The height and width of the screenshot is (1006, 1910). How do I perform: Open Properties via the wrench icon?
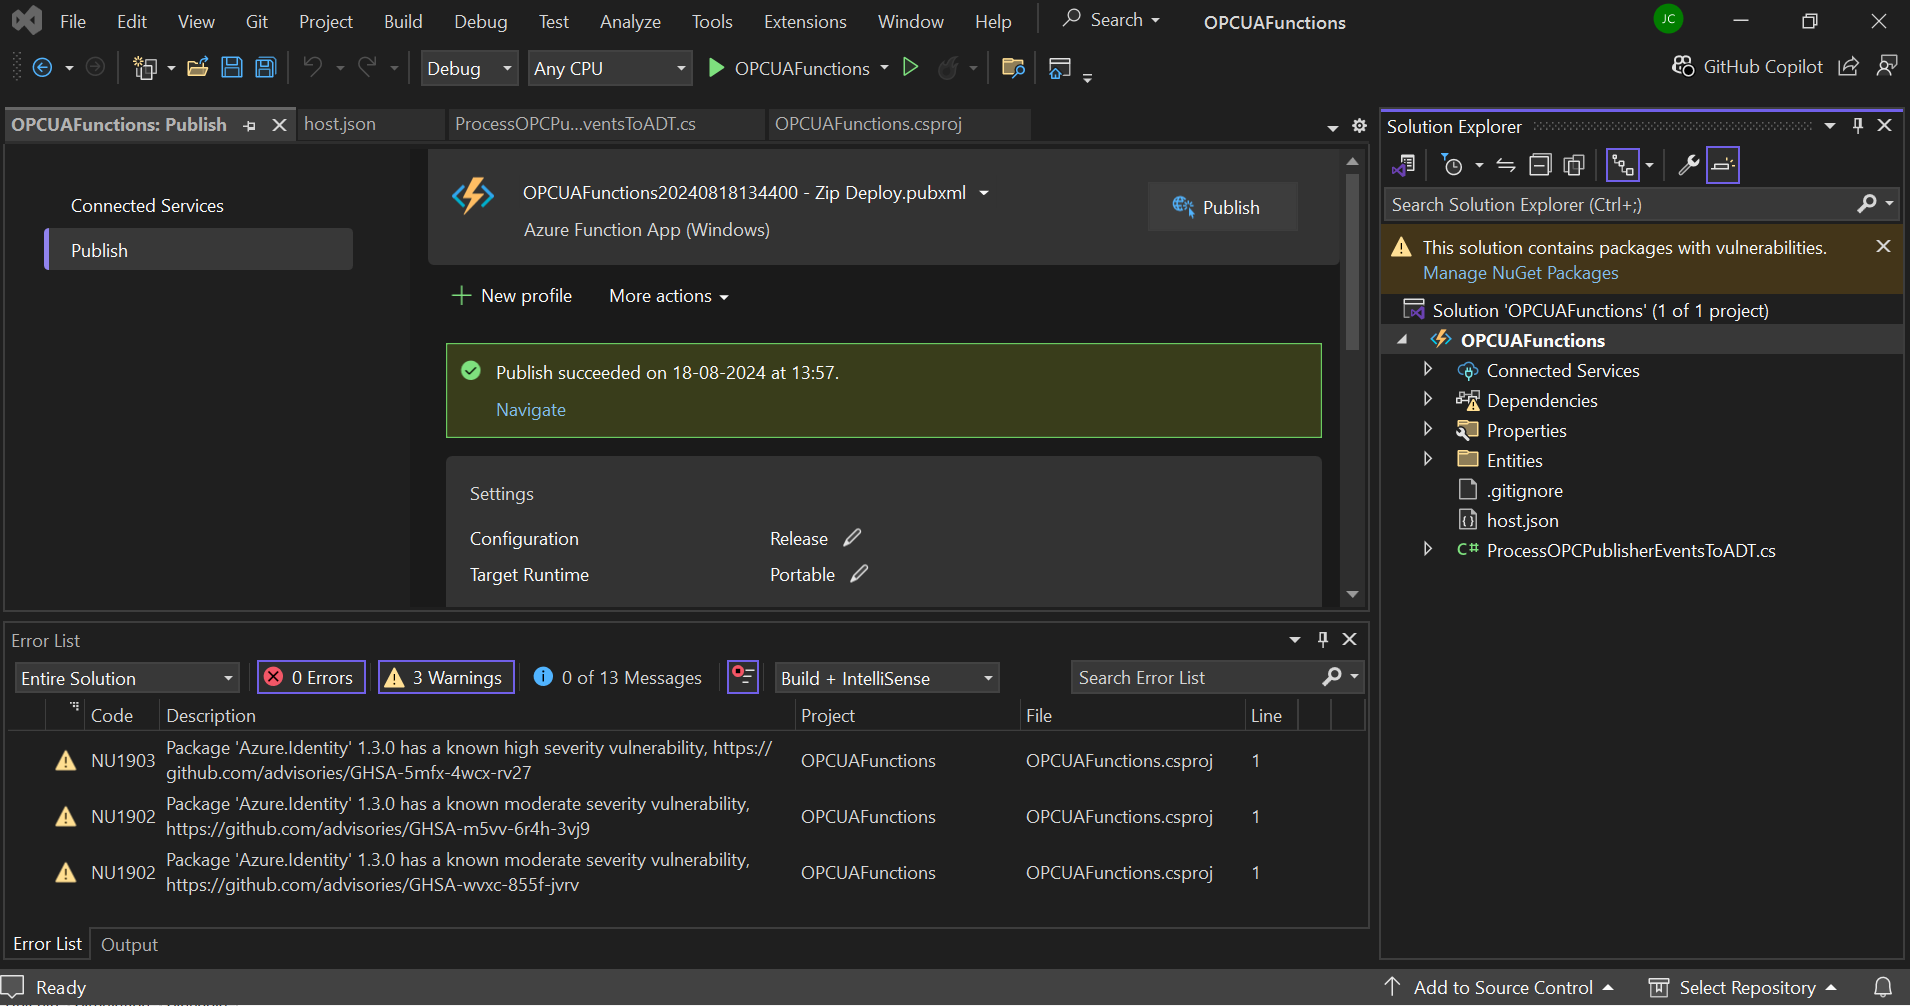(1689, 165)
